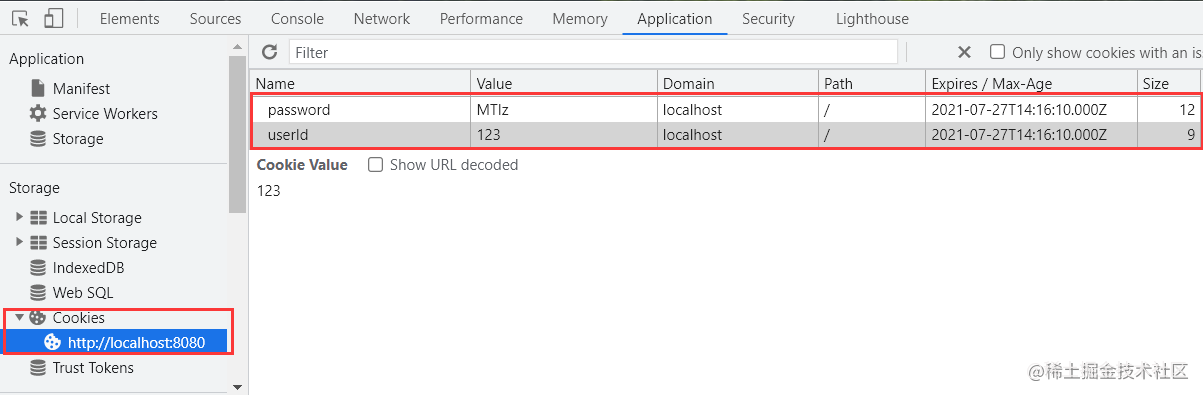Select the Manifest item in the sidebar
The width and height of the screenshot is (1203, 395).
[81, 88]
